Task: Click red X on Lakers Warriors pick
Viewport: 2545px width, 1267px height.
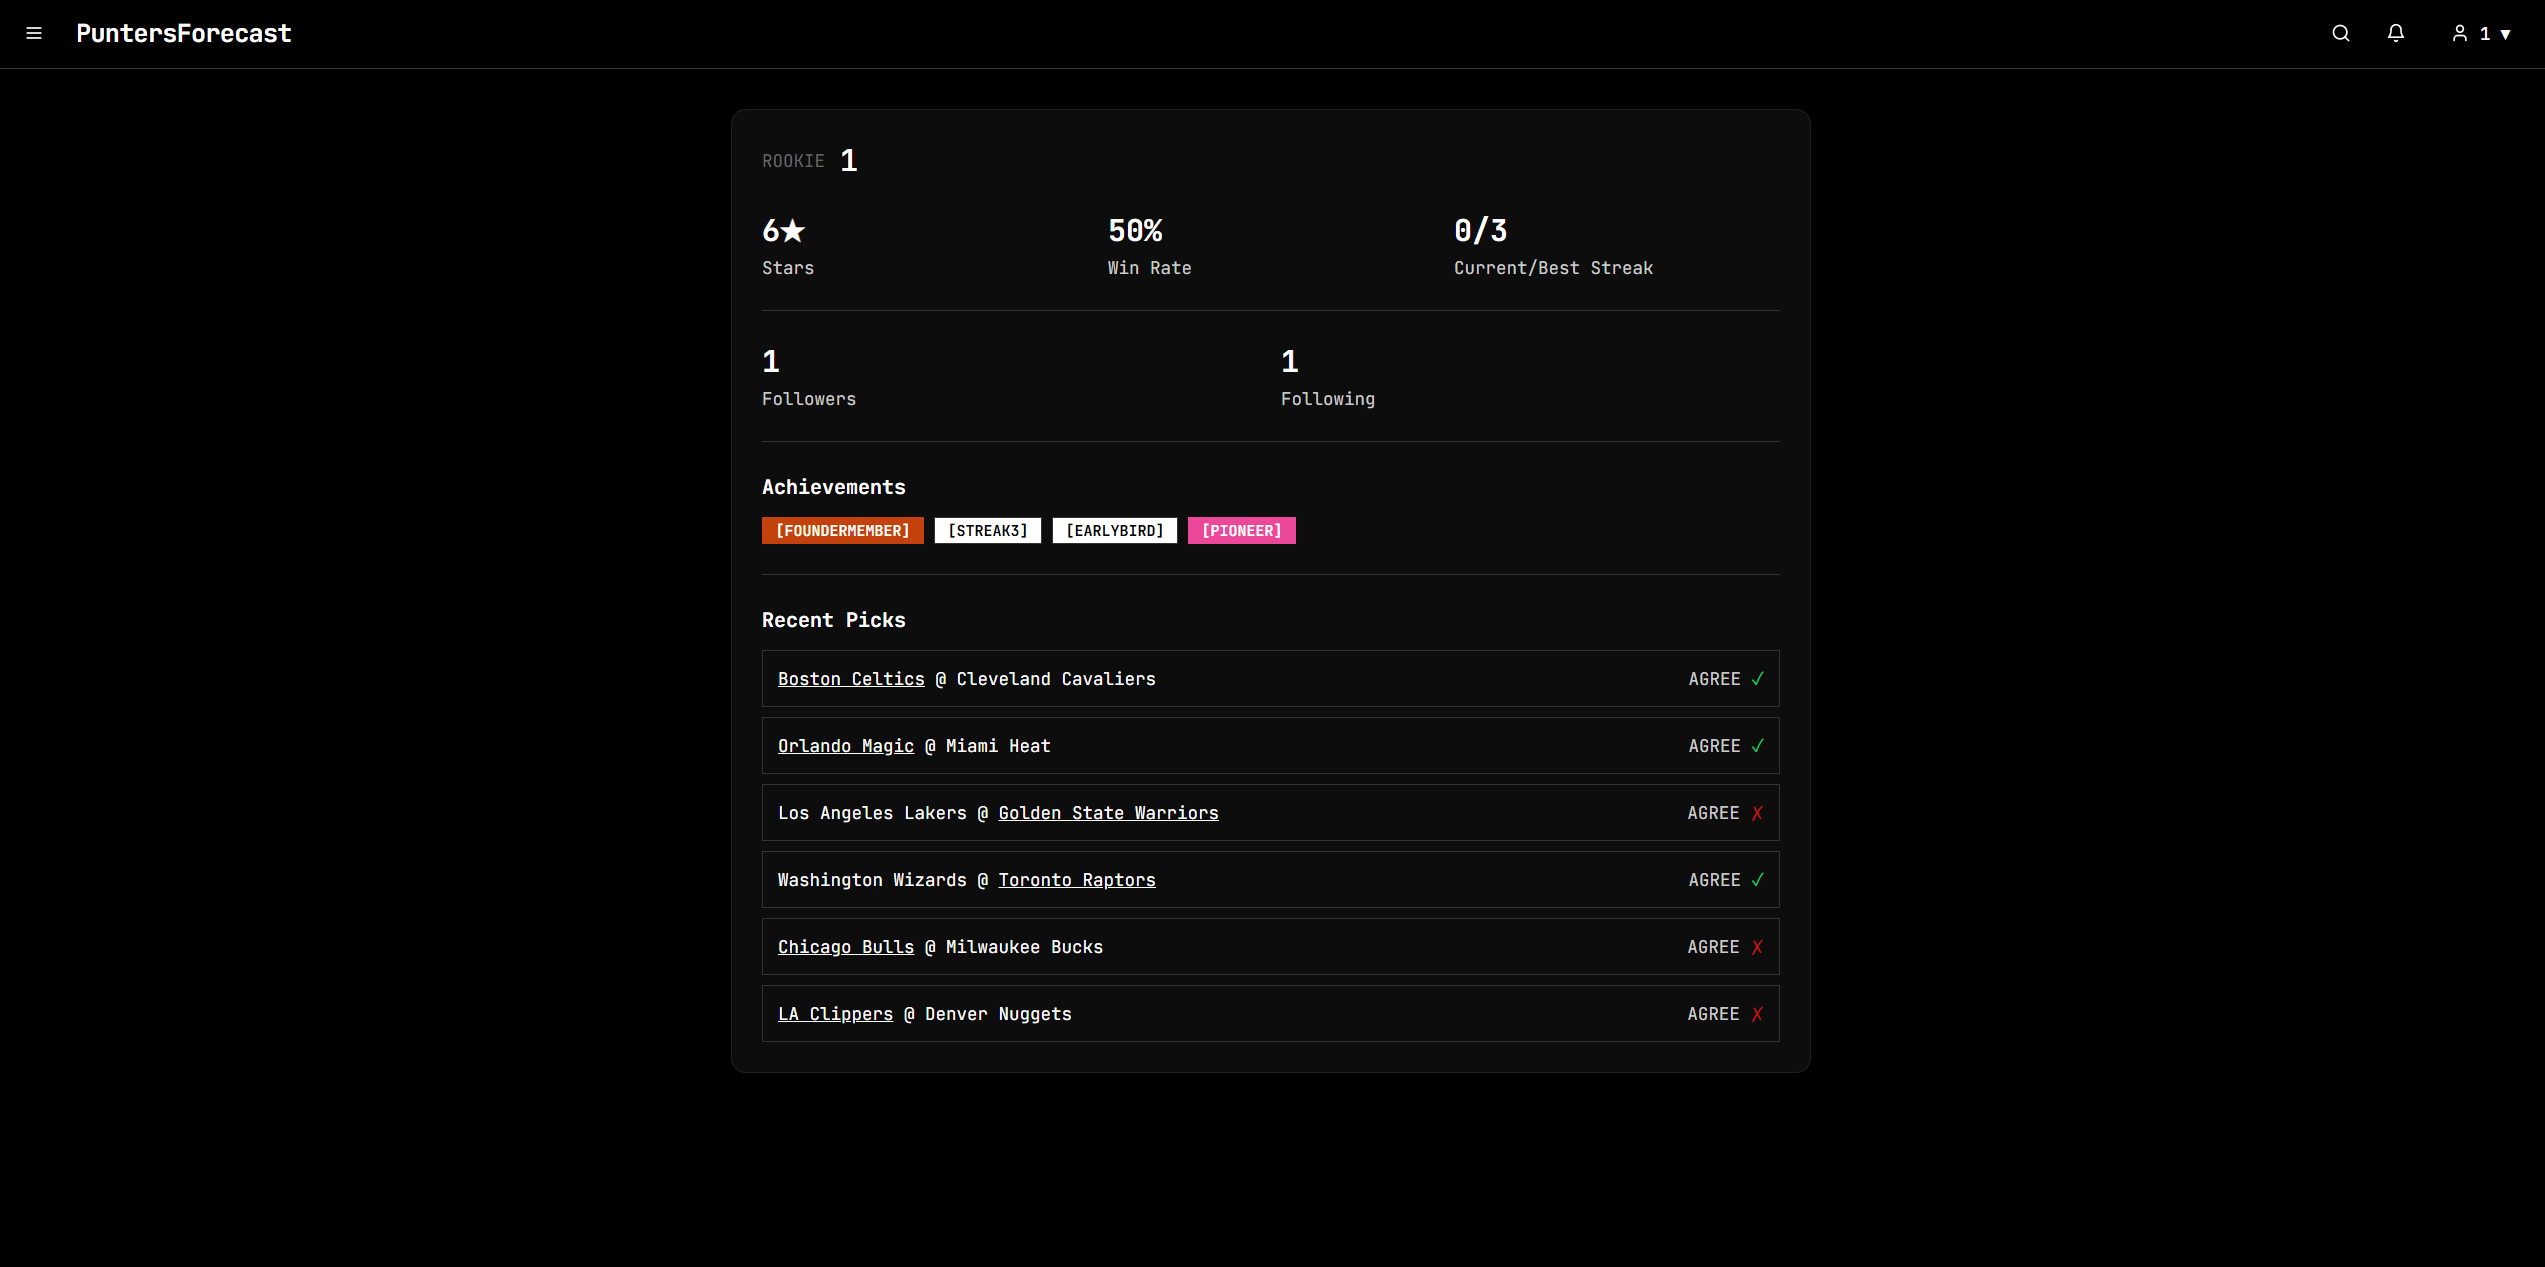Action: (x=1758, y=813)
